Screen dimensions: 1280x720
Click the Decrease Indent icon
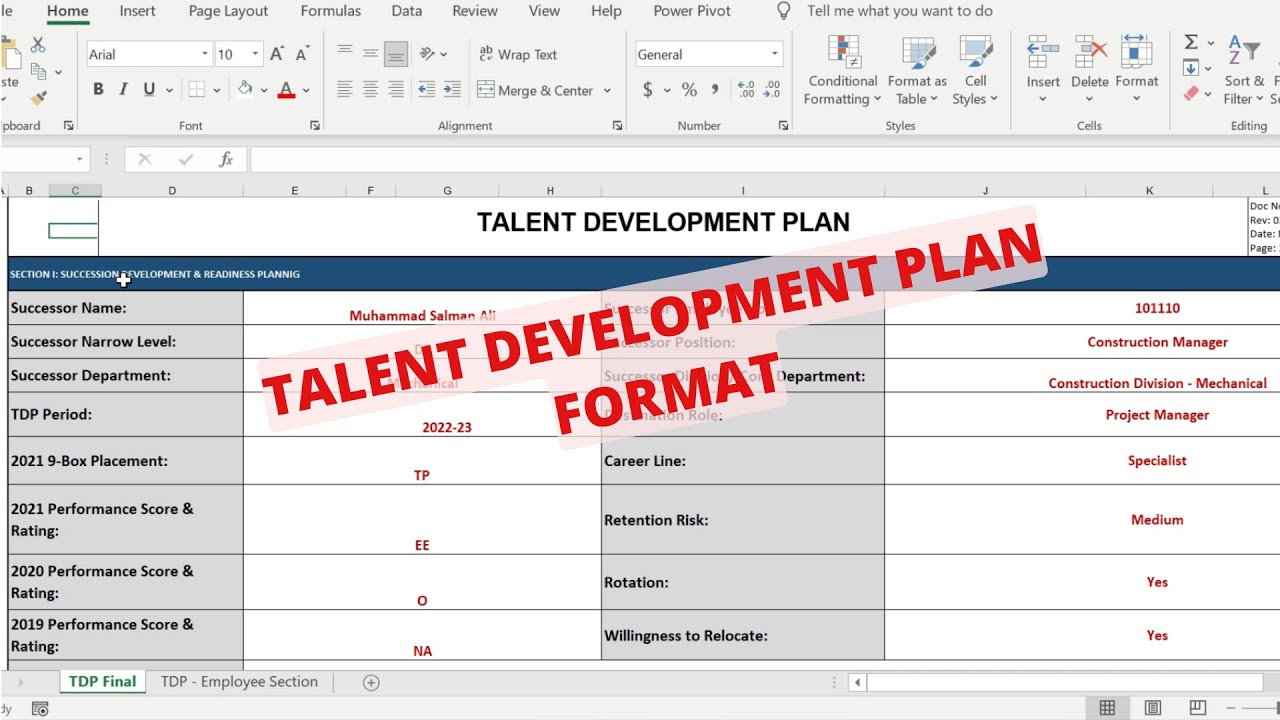coord(426,90)
